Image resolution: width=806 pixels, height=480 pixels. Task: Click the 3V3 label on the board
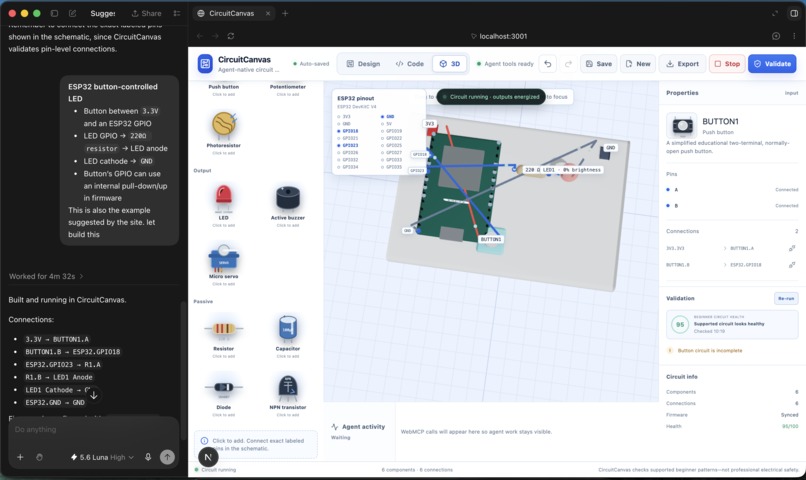coord(429,124)
